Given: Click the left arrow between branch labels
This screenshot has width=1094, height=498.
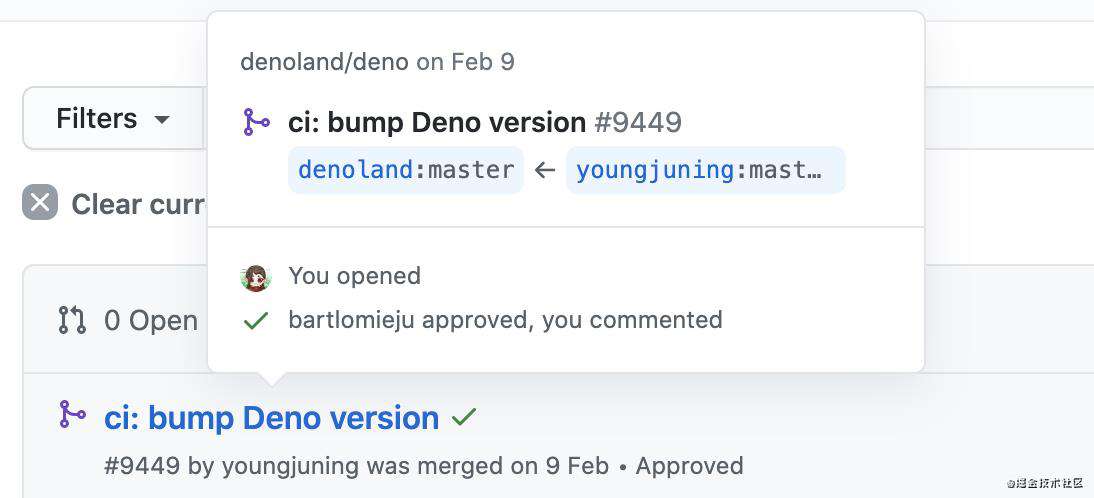Looking at the screenshot, I should tap(544, 169).
